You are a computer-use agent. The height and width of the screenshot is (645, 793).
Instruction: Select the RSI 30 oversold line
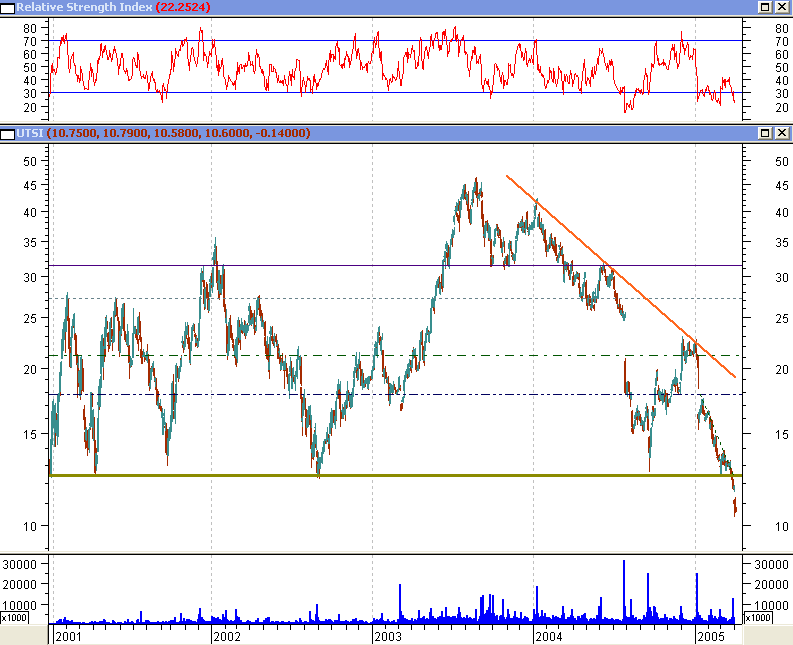(395, 93)
